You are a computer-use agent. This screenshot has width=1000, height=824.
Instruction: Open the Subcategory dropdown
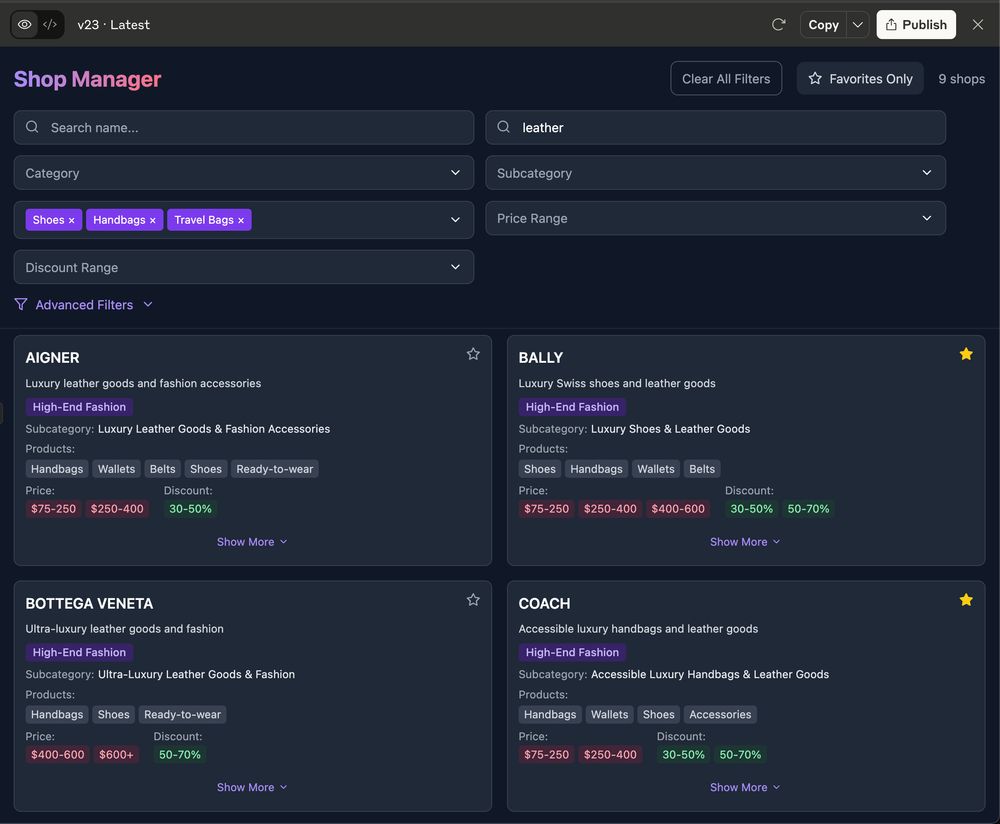coord(716,173)
